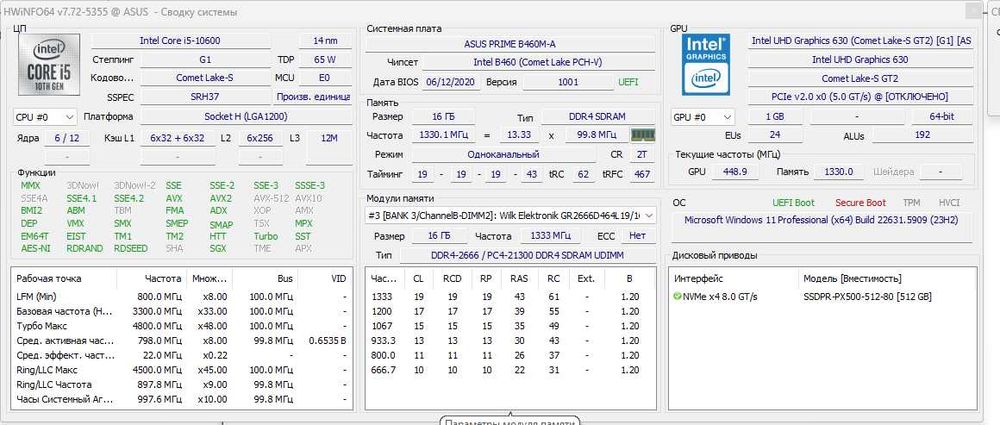Screen dimensions: 1000x425
Task: Select the Ring/LLC Макс row
Action: coord(181,370)
